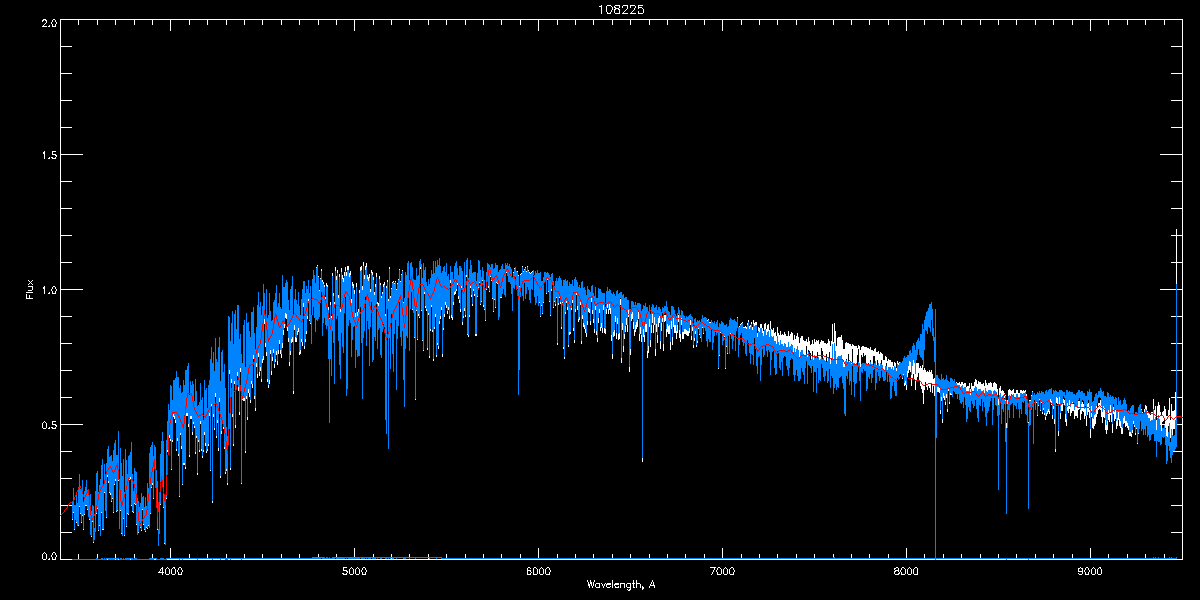Click the 1.0 y-axis tick label
Image resolution: width=1200 pixels, height=600 pixels.
[x=46, y=290]
